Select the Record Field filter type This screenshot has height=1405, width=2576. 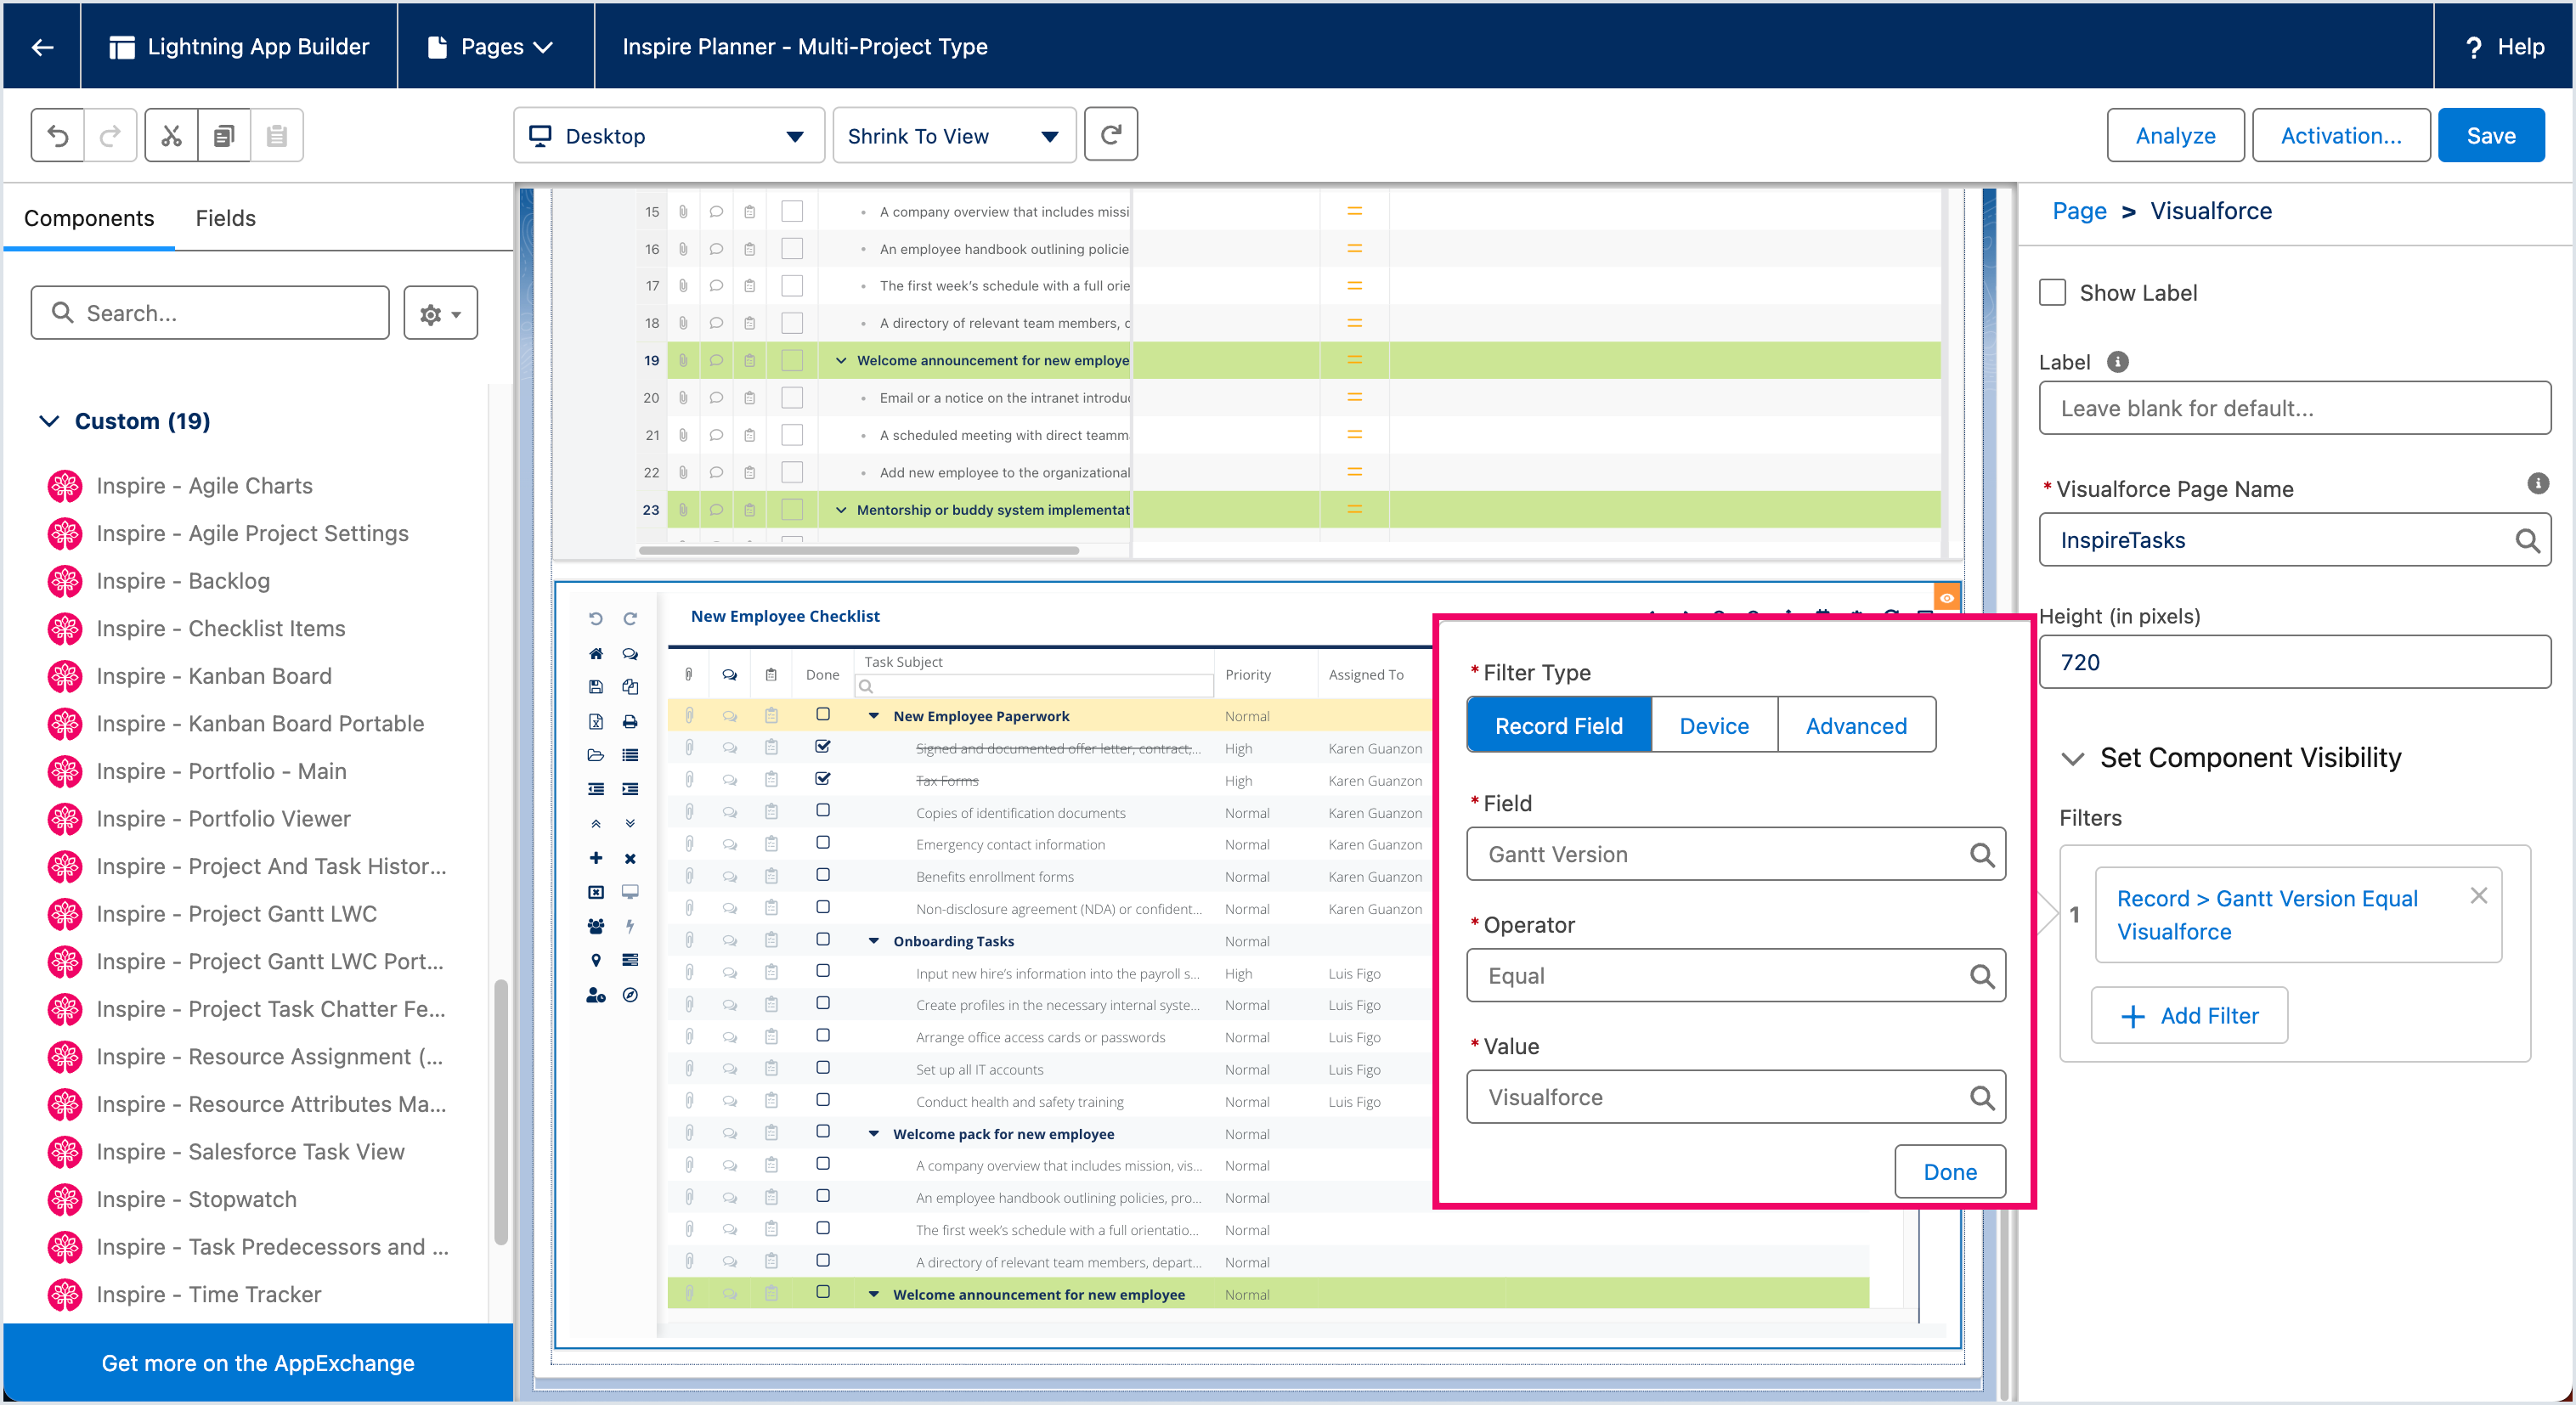(1558, 726)
